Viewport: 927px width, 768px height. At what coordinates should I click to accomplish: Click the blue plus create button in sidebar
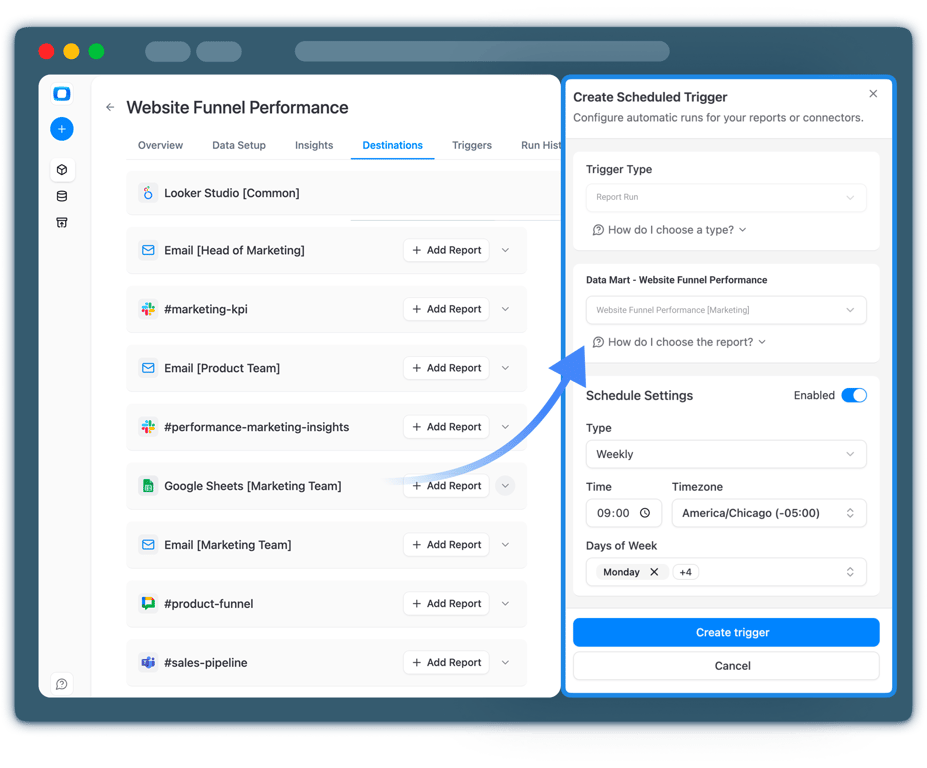pos(61,129)
